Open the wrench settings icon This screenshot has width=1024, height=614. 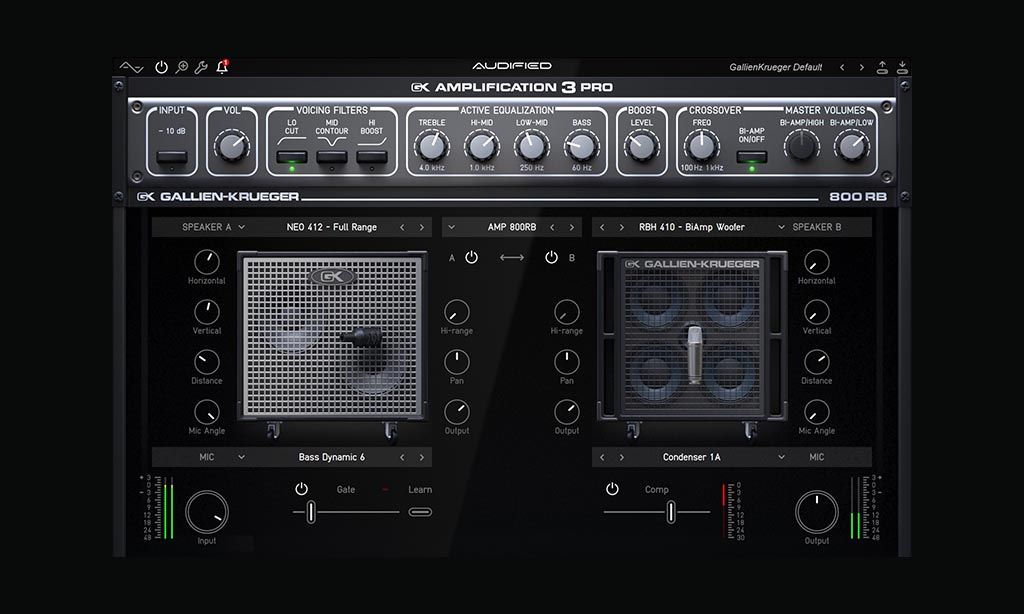pos(201,67)
